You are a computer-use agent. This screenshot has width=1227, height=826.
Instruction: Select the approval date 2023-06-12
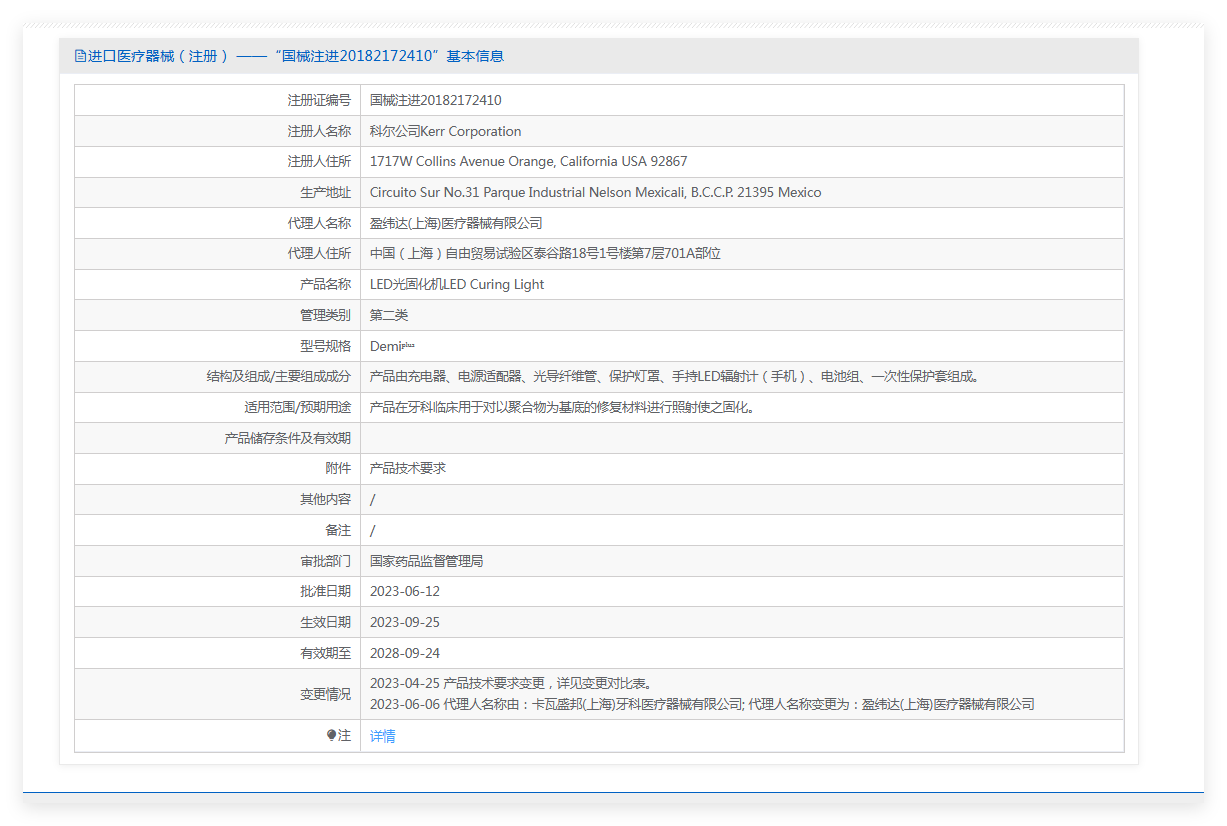tap(405, 591)
